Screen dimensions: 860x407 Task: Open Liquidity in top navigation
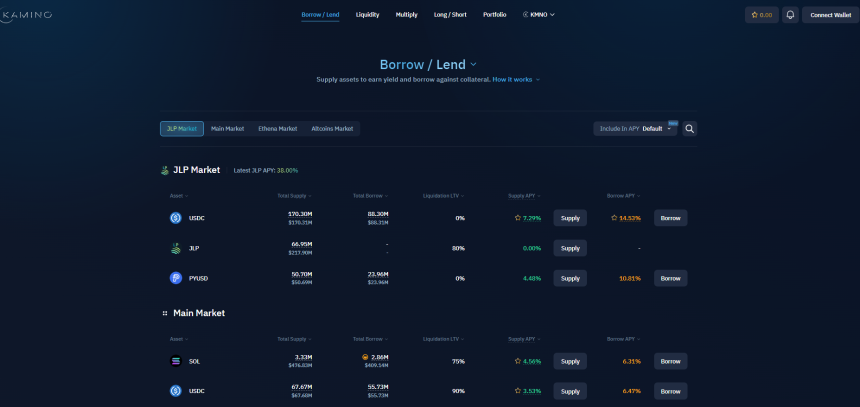click(x=367, y=15)
